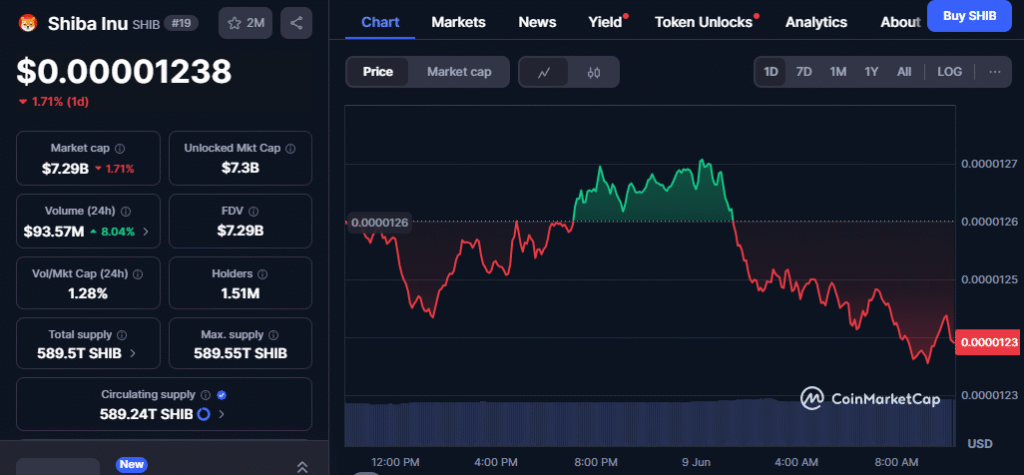Show info icon next to Market cap
1024x475 pixels.
[120, 148]
